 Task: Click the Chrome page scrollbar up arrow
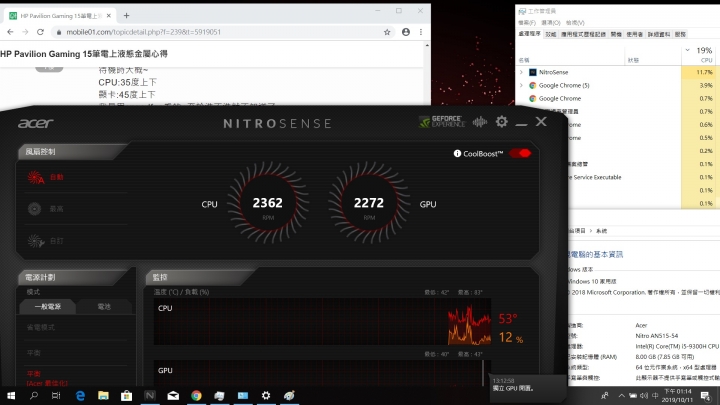tap(427, 45)
